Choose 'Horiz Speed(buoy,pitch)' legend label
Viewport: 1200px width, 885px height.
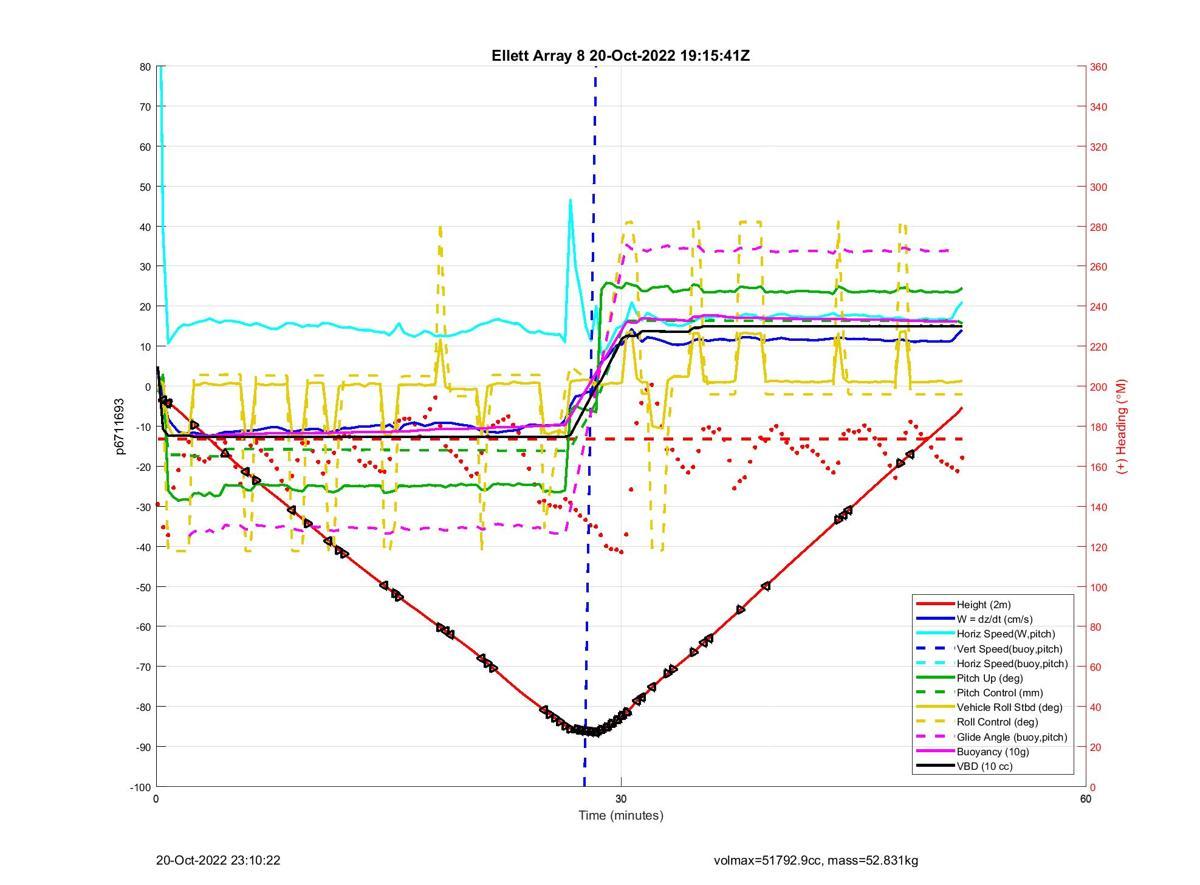1012,663
